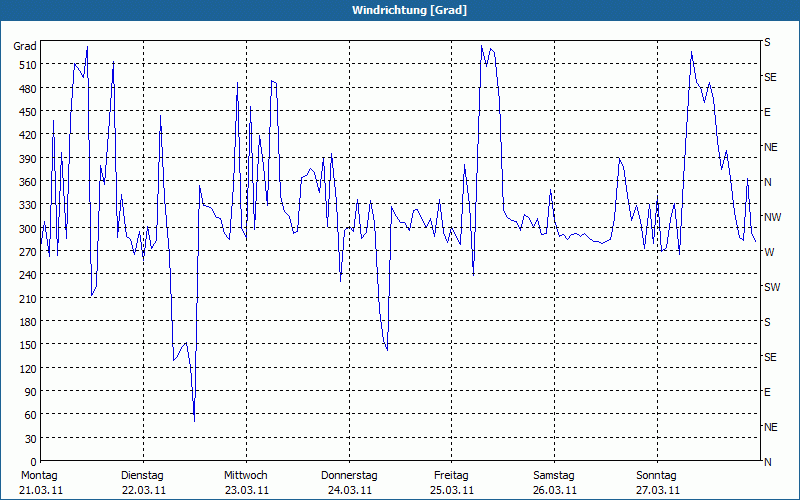800x500 pixels.
Task: Click the "Windrichtung [Grad]" chart title
Action: pyautogui.click(x=409, y=10)
